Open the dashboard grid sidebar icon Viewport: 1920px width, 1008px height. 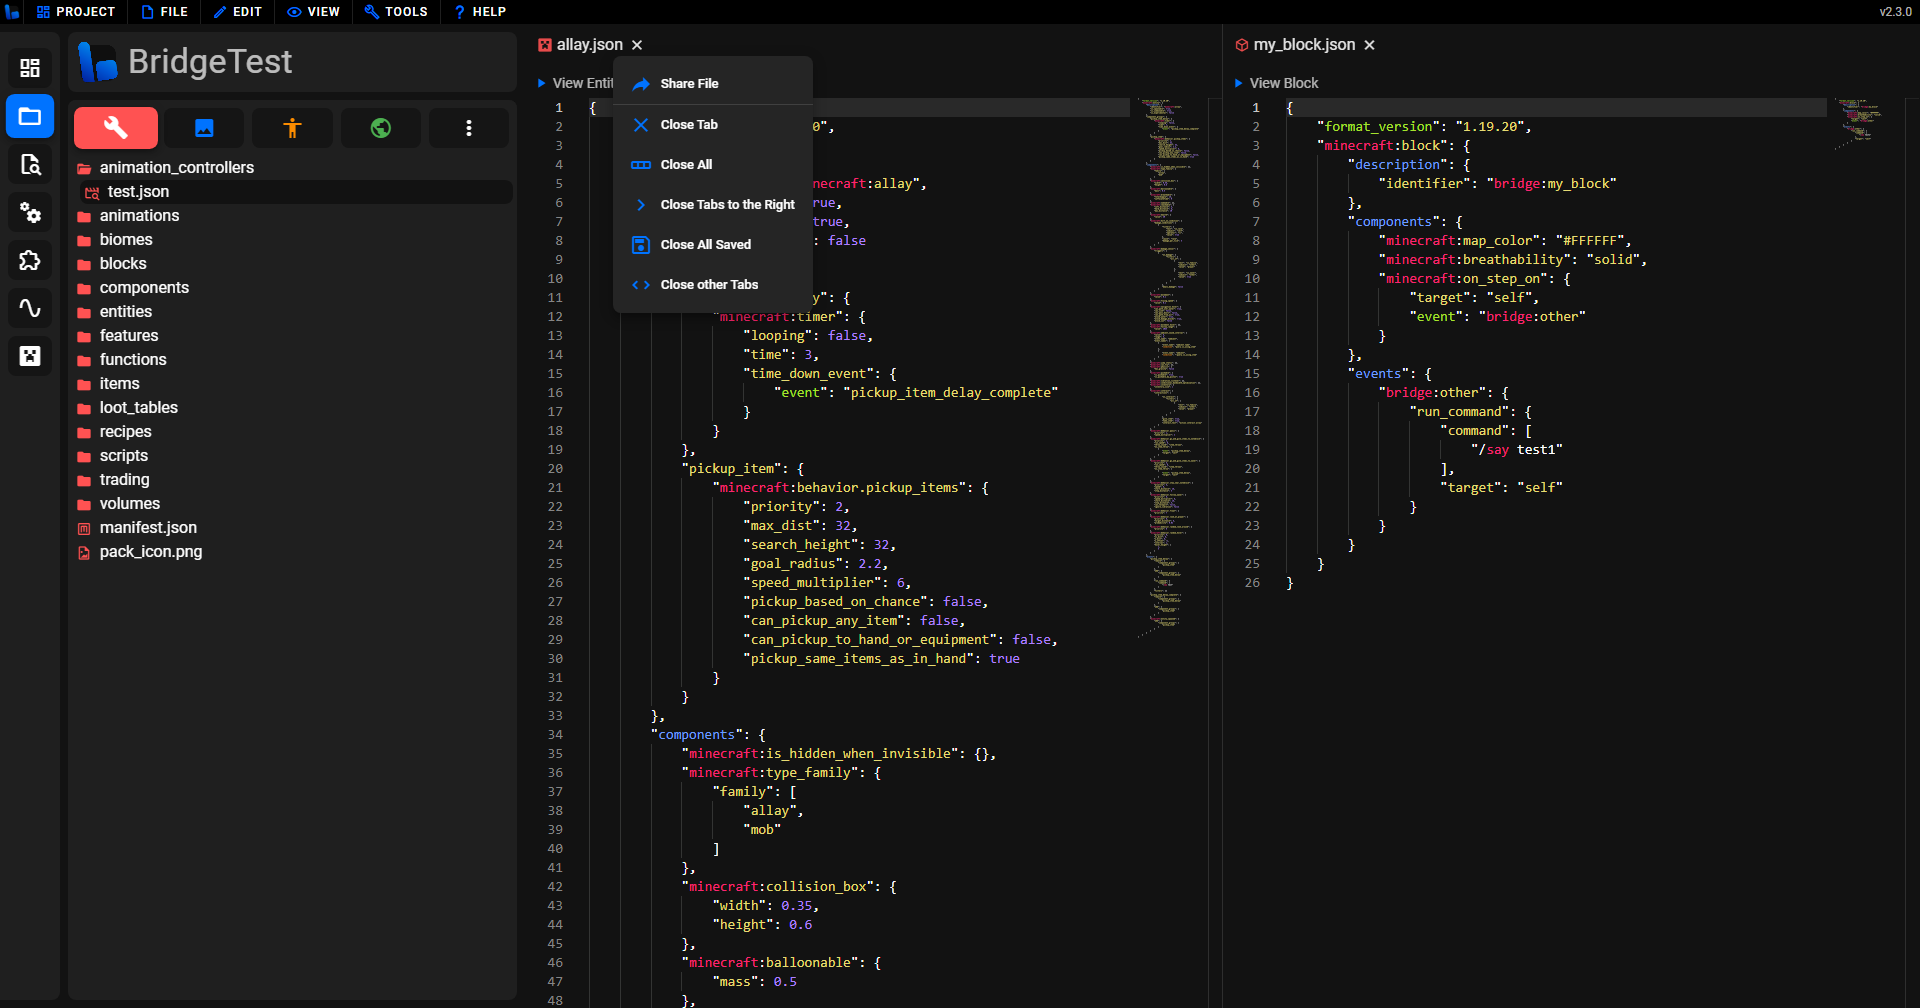point(30,68)
